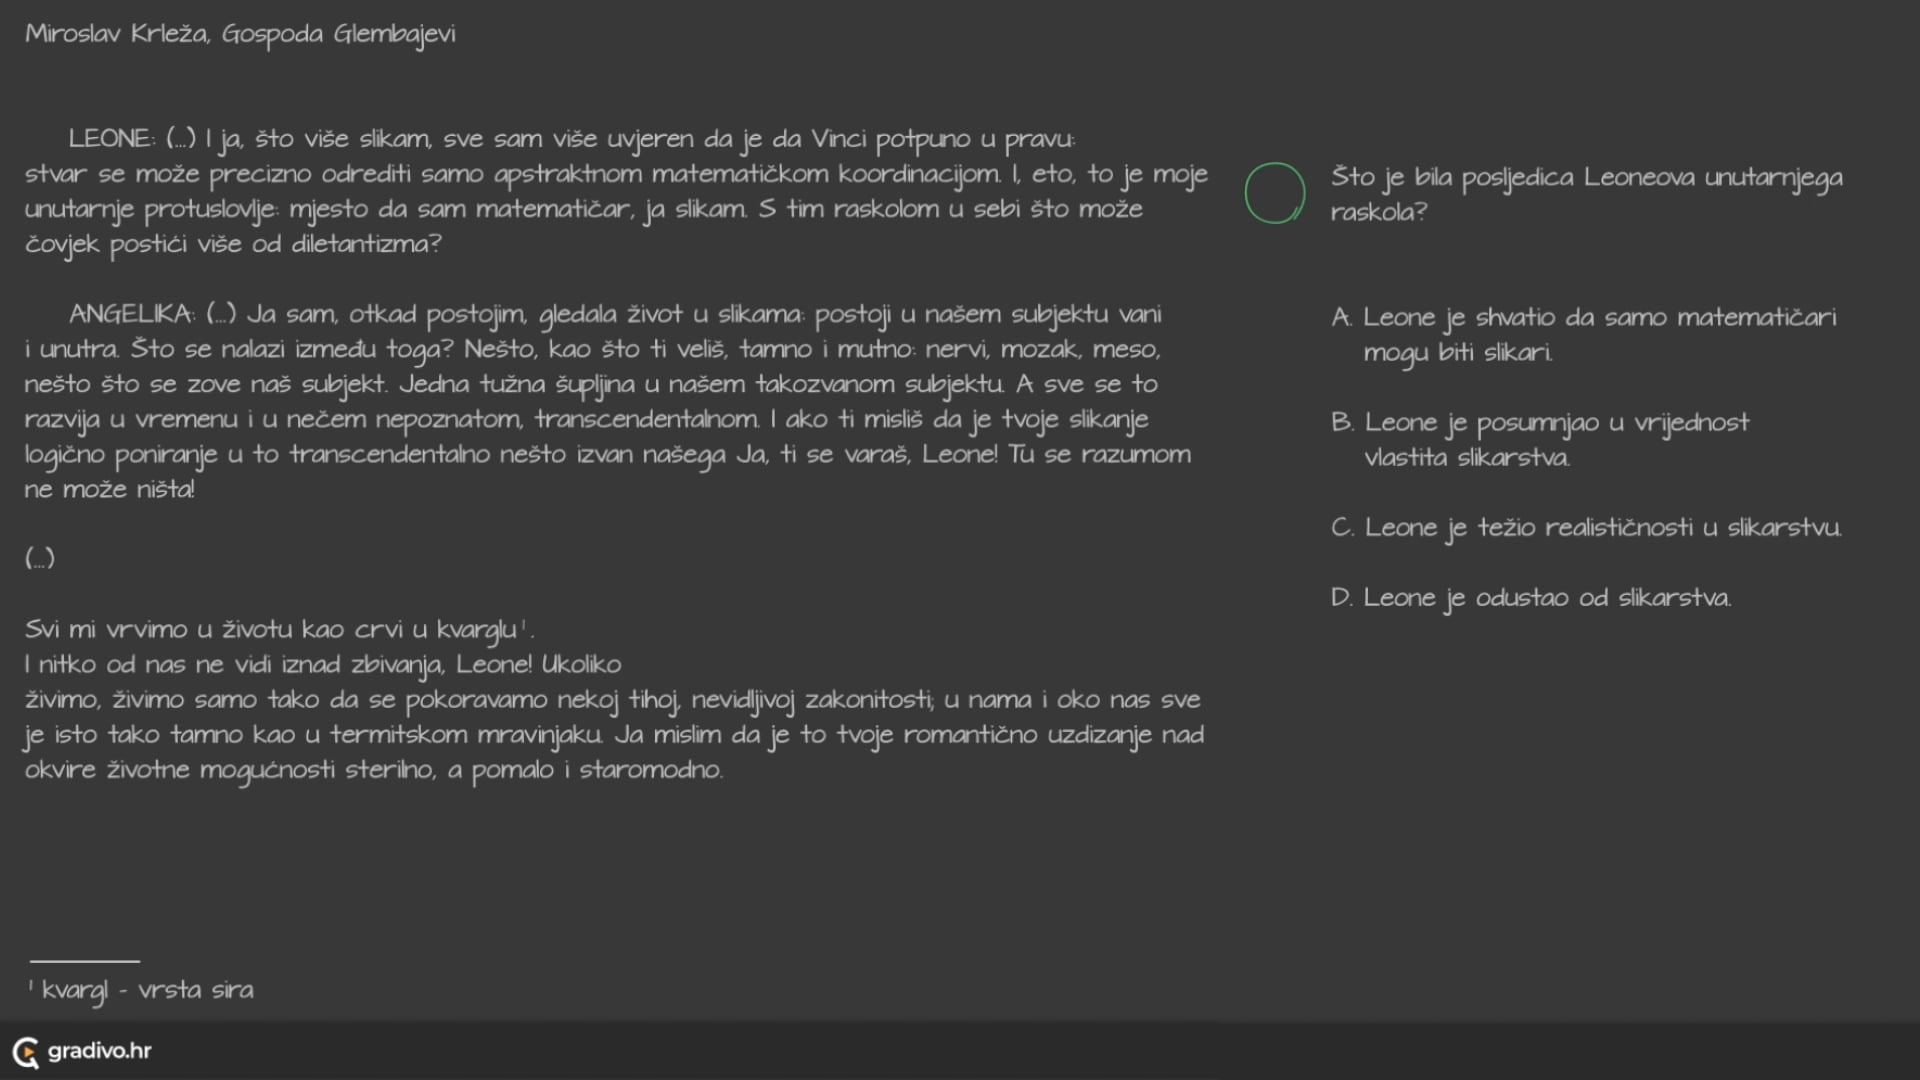Click the speaker name LEONE
Screen dimensions: 1920x1080
tap(110, 139)
